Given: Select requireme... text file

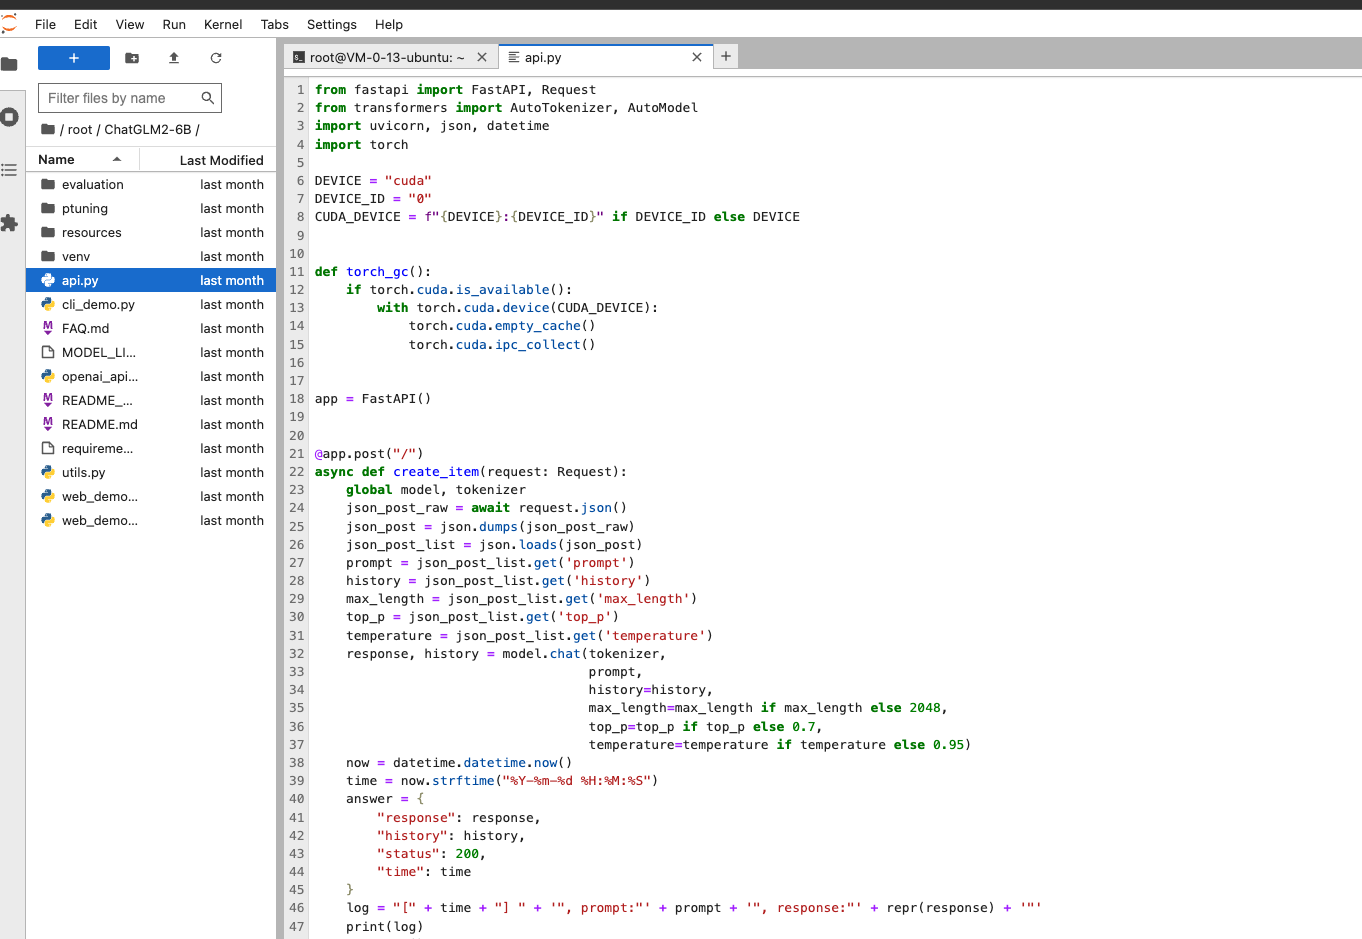Looking at the screenshot, I should pyautogui.click(x=151, y=448).
